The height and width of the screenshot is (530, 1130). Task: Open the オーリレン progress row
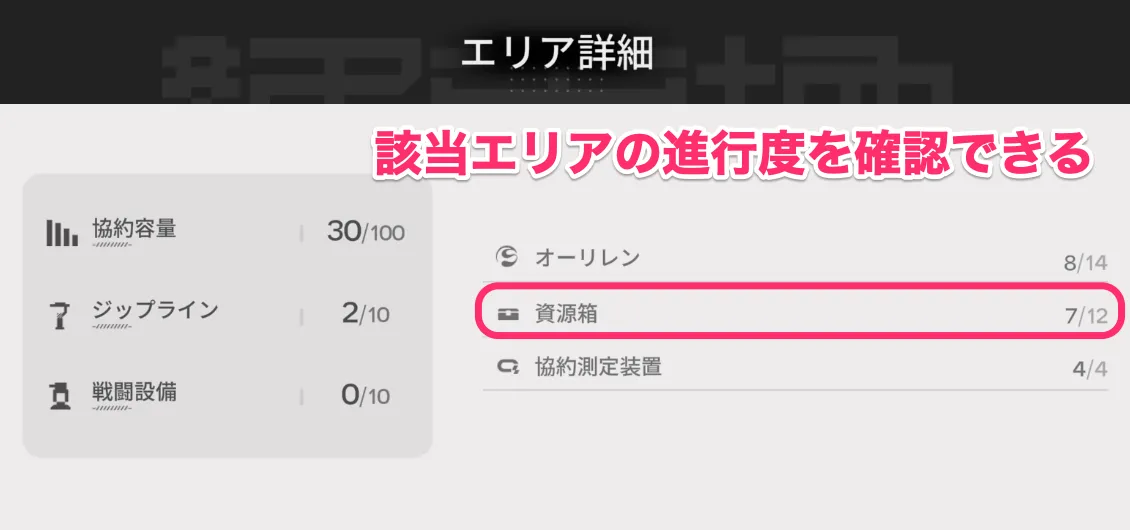pos(795,259)
